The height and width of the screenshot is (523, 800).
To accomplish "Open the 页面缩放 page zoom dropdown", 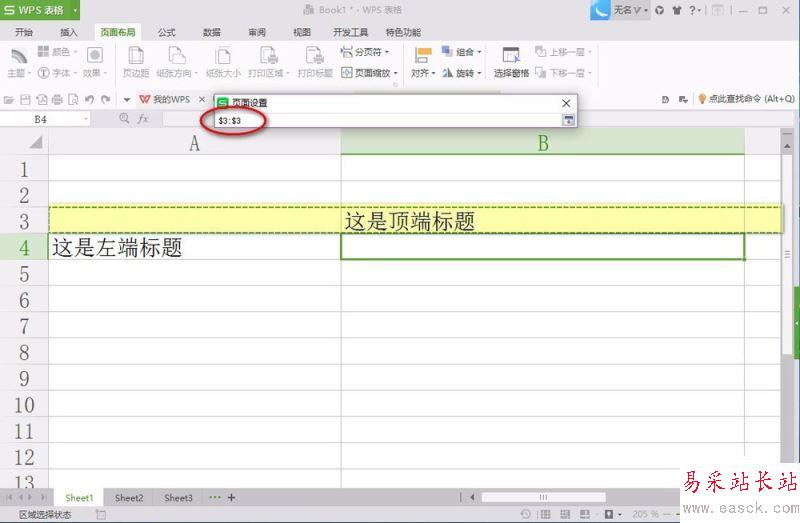I will pos(369,73).
